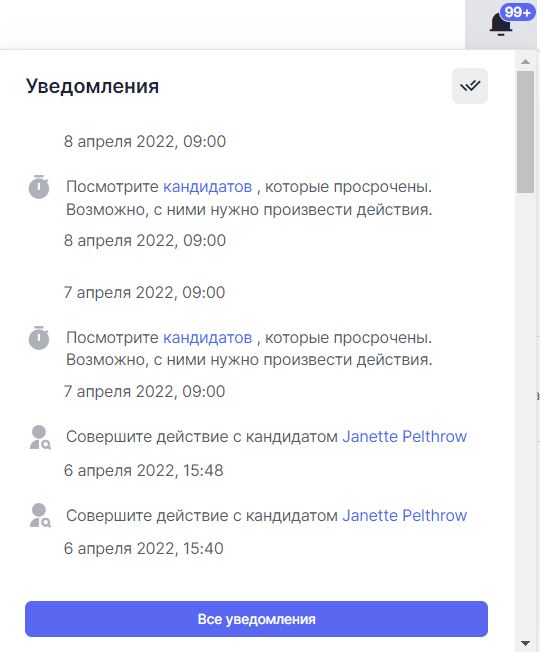Click the Уведомления panel heading
This screenshot has width=540, height=652.
click(x=92, y=86)
